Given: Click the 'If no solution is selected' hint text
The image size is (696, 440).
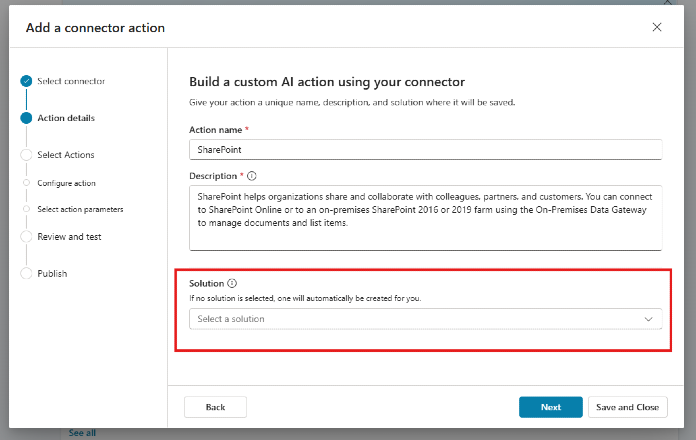Looking at the screenshot, I should (x=305, y=298).
